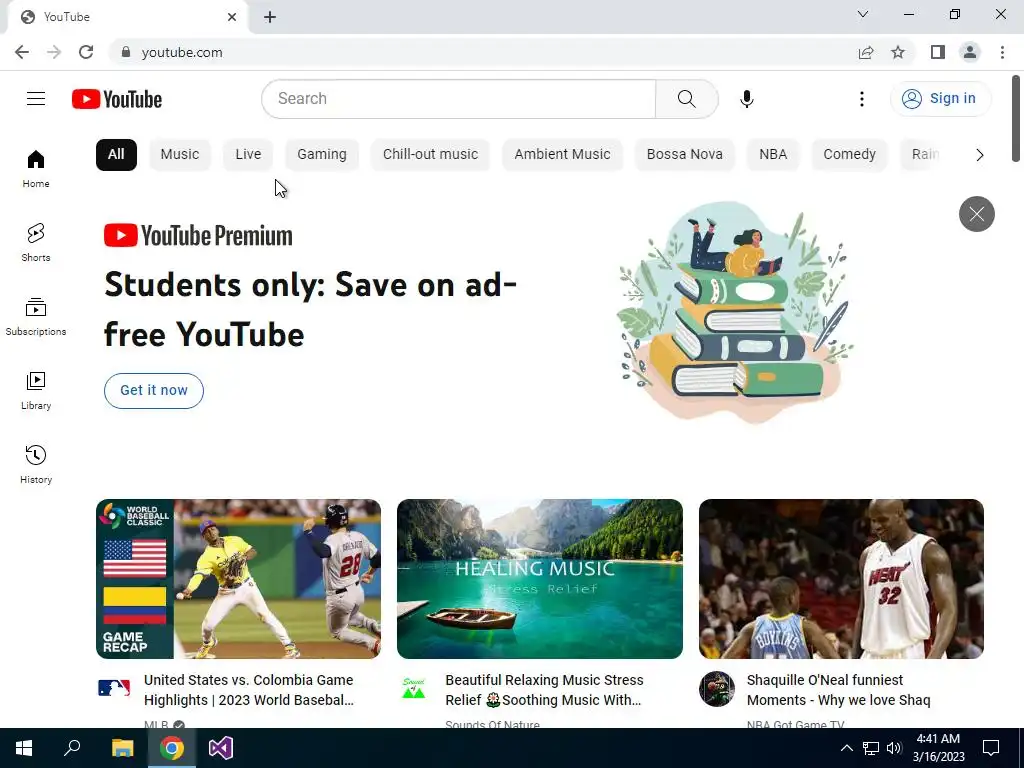Select the All category chip
Image resolution: width=1024 pixels, height=768 pixels.
pyautogui.click(x=116, y=155)
